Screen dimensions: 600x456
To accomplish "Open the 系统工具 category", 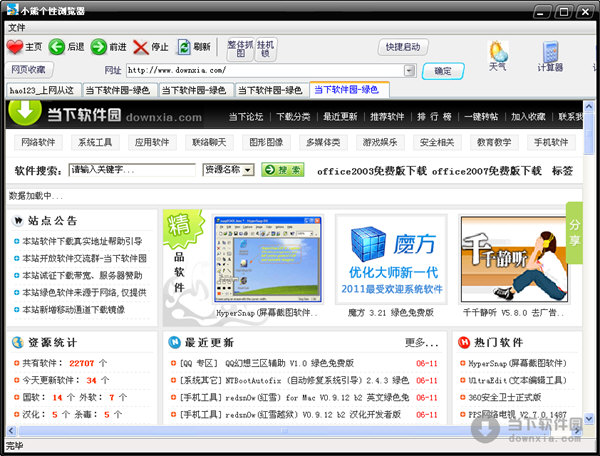I will [95, 142].
